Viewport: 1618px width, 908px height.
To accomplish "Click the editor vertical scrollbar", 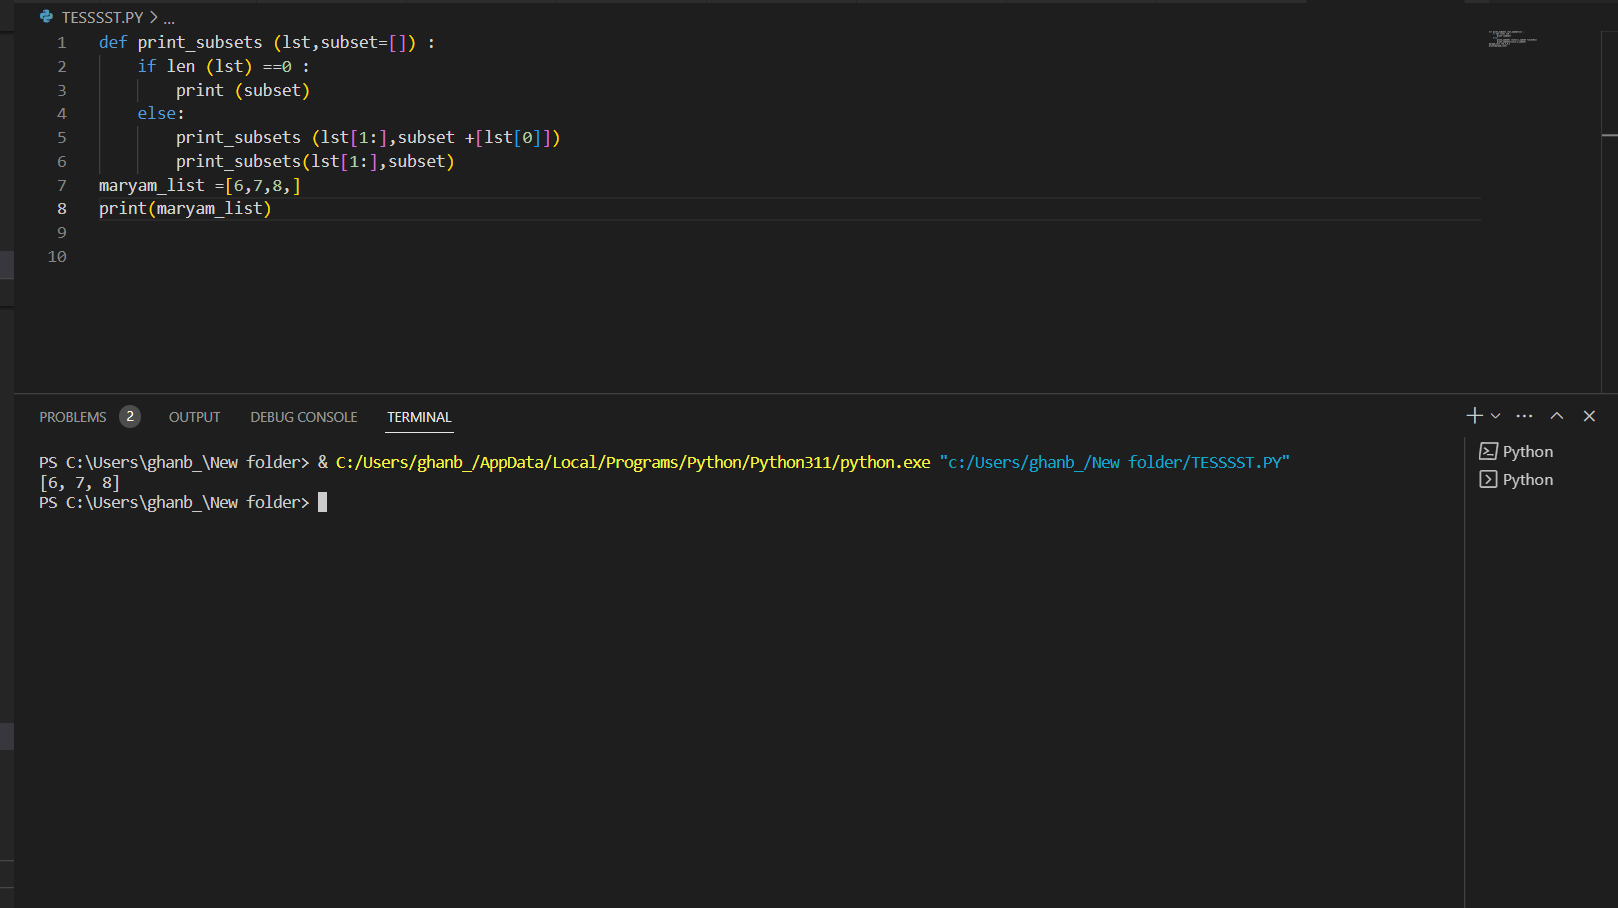I will pos(1609,210).
